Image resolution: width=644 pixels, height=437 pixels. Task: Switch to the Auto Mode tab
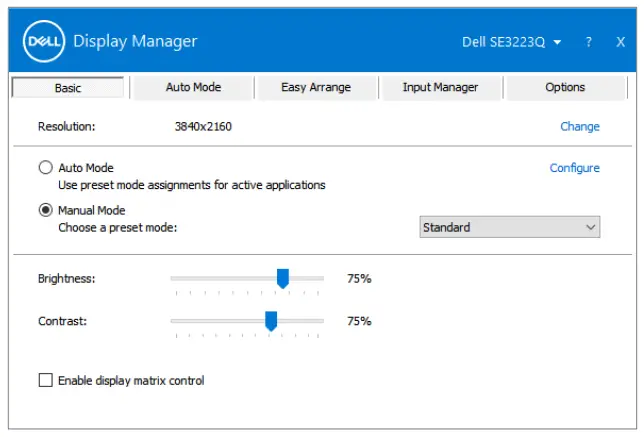pyautogui.click(x=193, y=87)
